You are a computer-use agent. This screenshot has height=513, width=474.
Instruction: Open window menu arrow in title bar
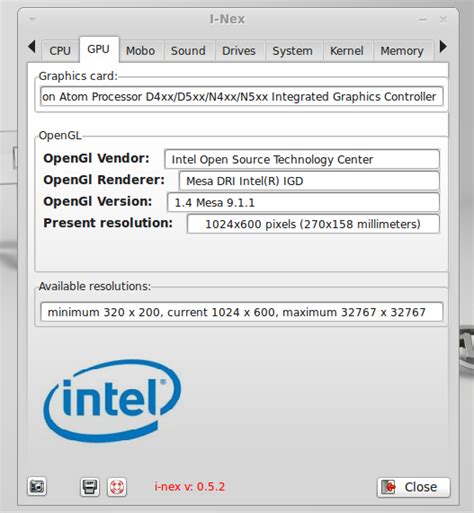click(32, 19)
